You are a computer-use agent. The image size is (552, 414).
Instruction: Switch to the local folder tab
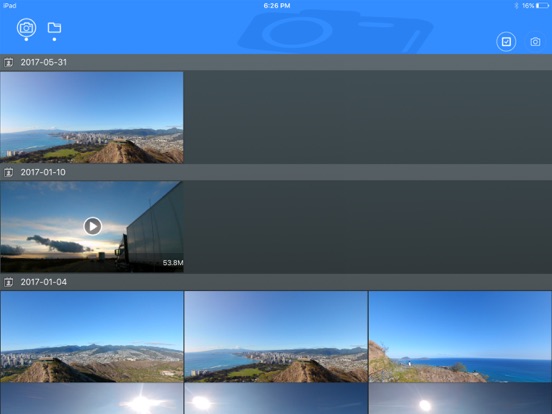click(x=54, y=28)
